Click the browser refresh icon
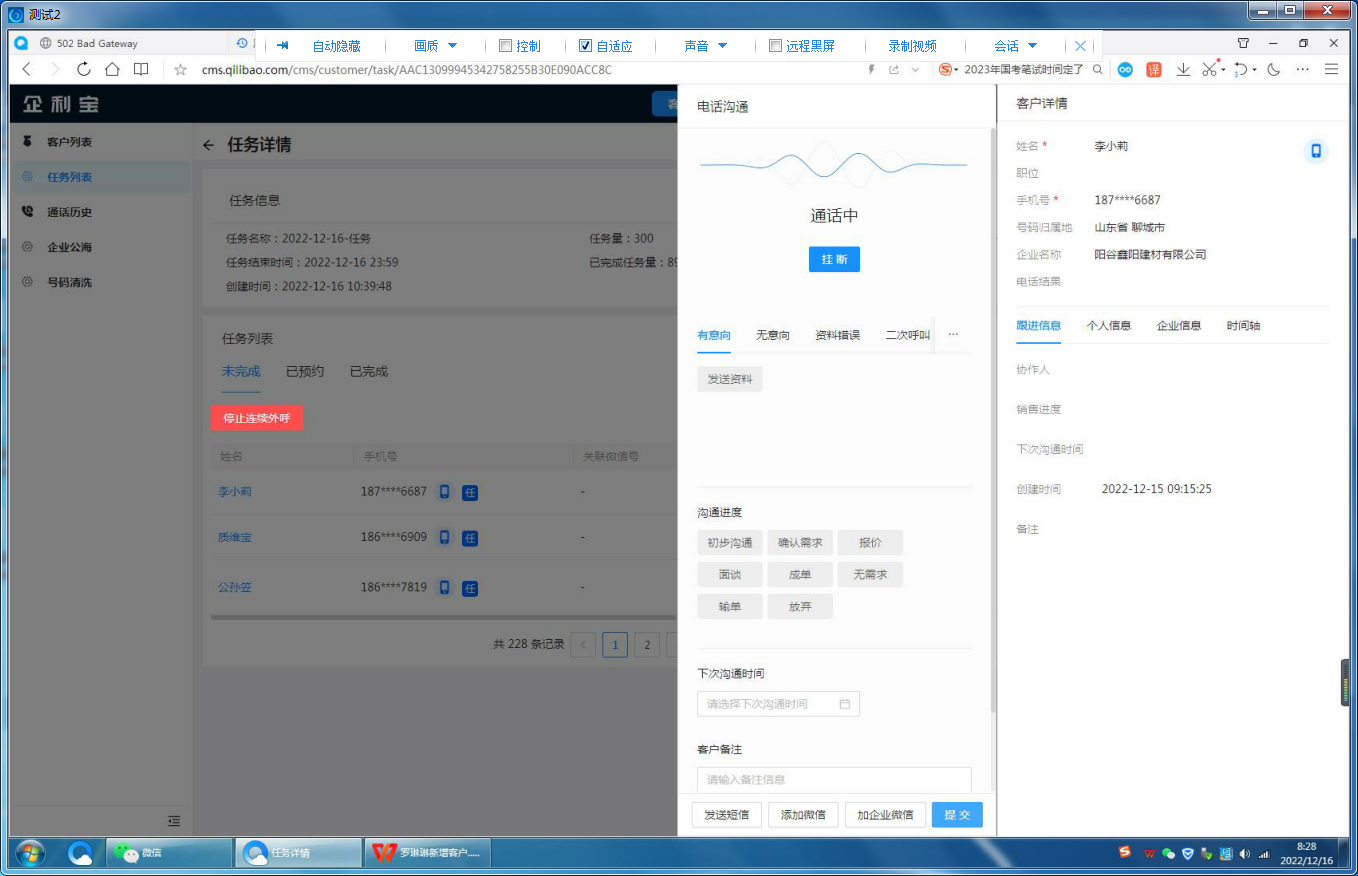This screenshot has height=876, width=1358. [84, 69]
